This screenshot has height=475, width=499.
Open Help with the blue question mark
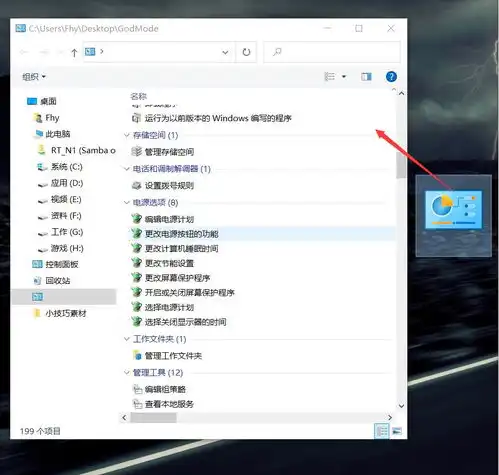tap(391, 77)
